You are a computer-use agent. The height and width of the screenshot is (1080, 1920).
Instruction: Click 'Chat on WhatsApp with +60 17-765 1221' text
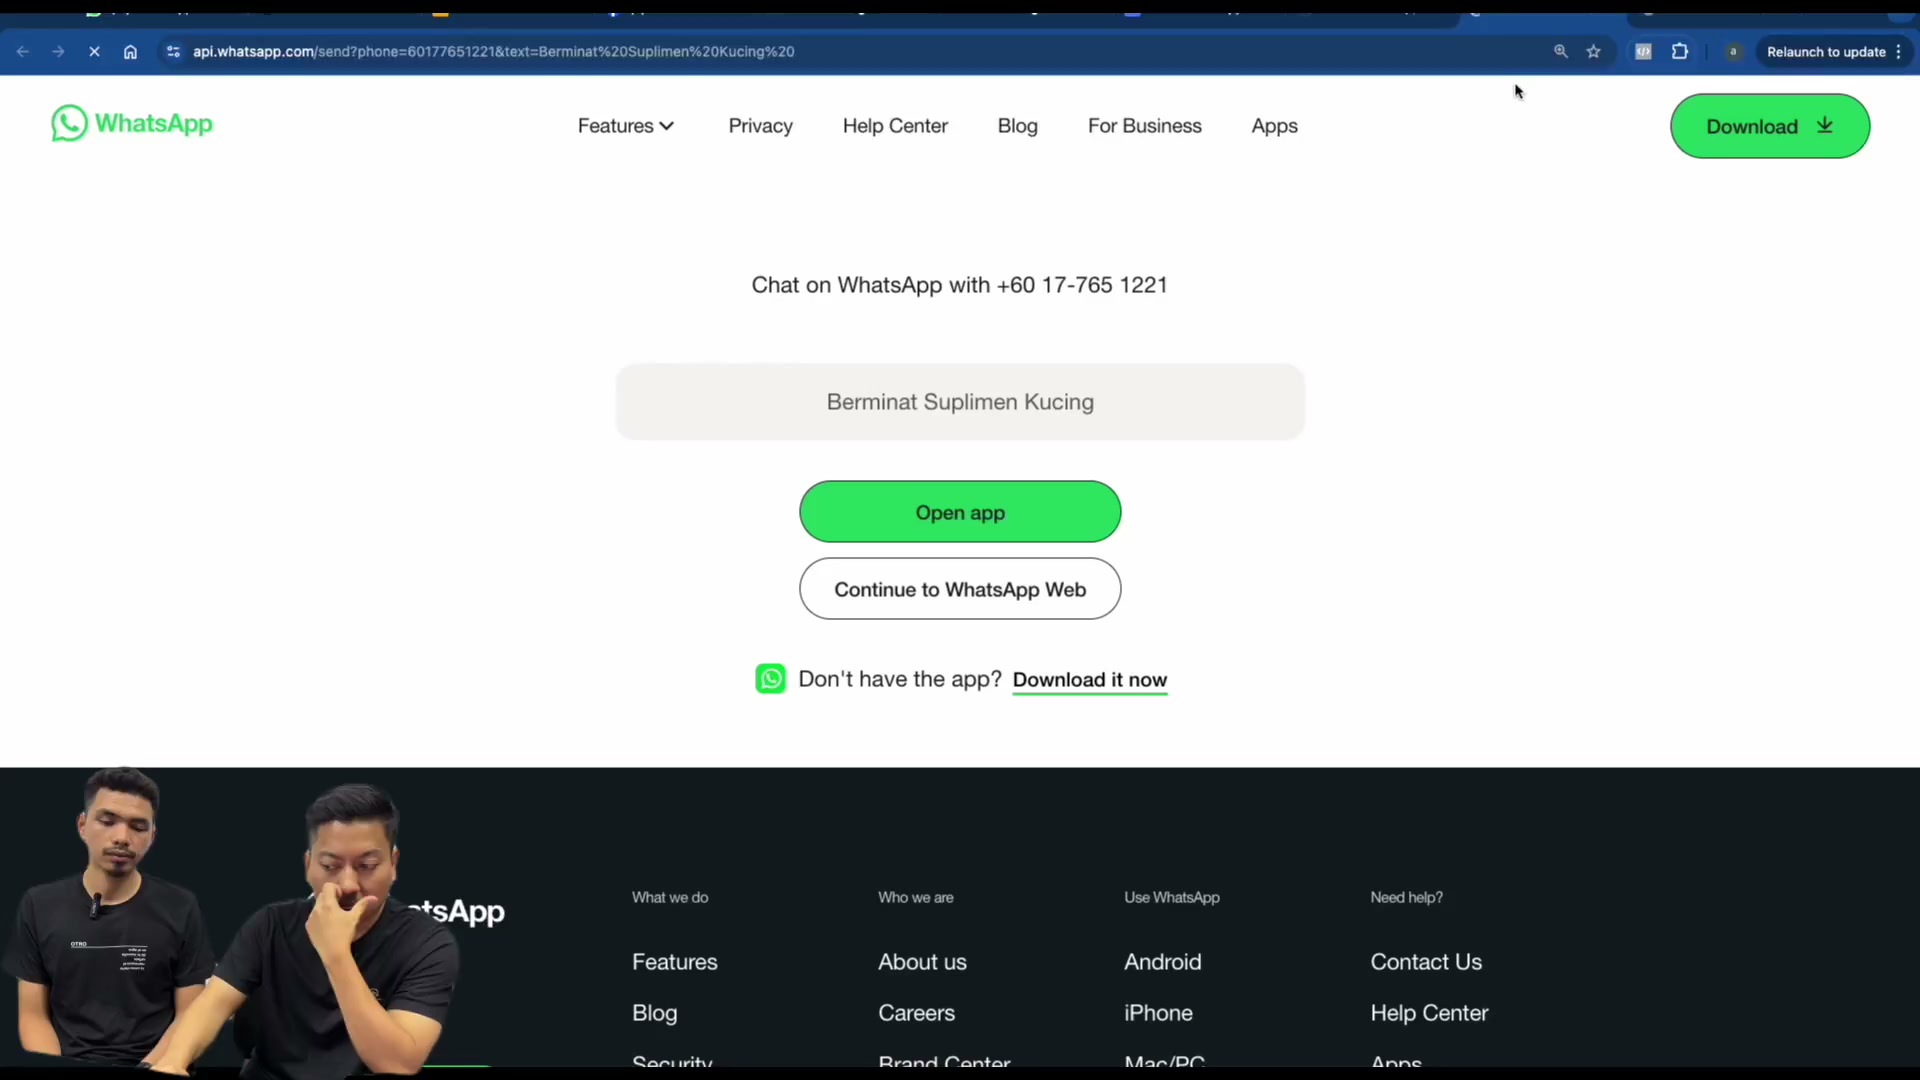coord(959,285)
